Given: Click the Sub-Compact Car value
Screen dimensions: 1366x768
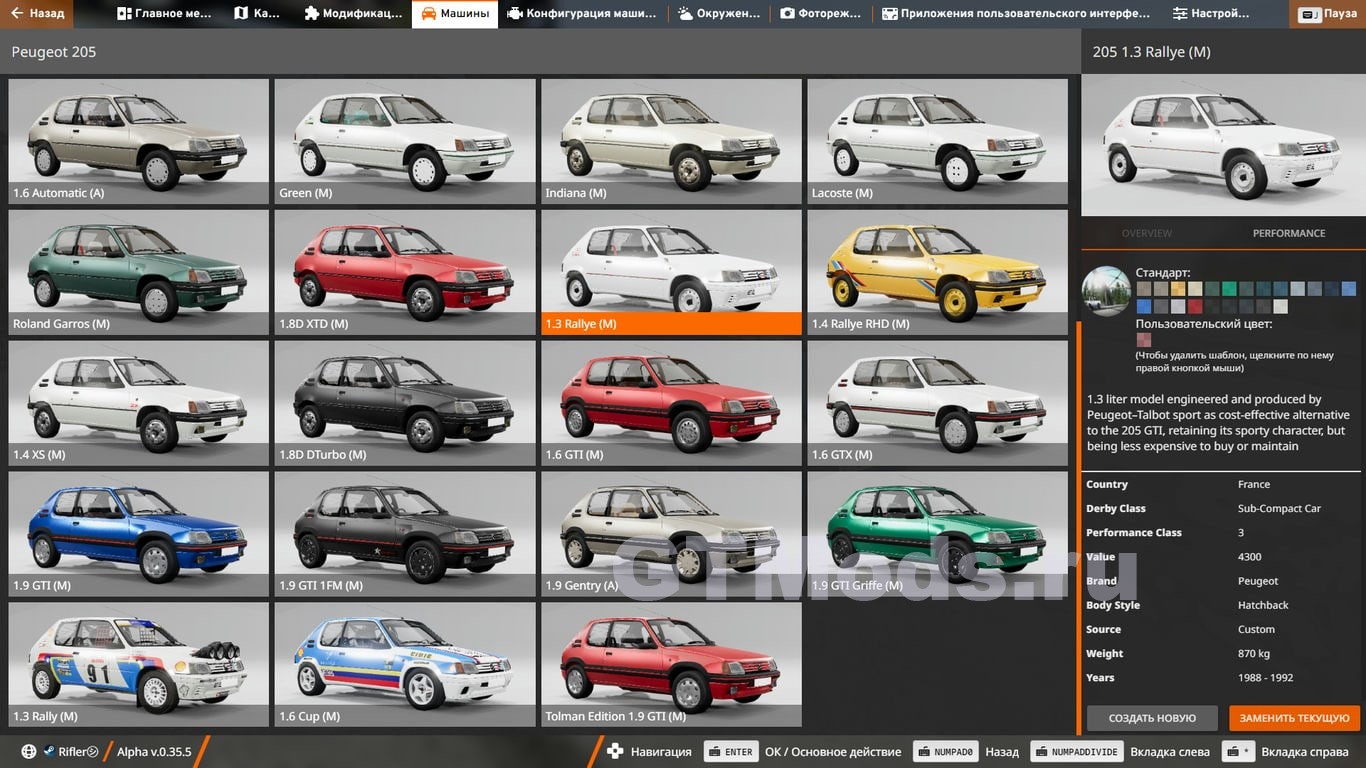Looking at the screenshot, I should 1279,508.
